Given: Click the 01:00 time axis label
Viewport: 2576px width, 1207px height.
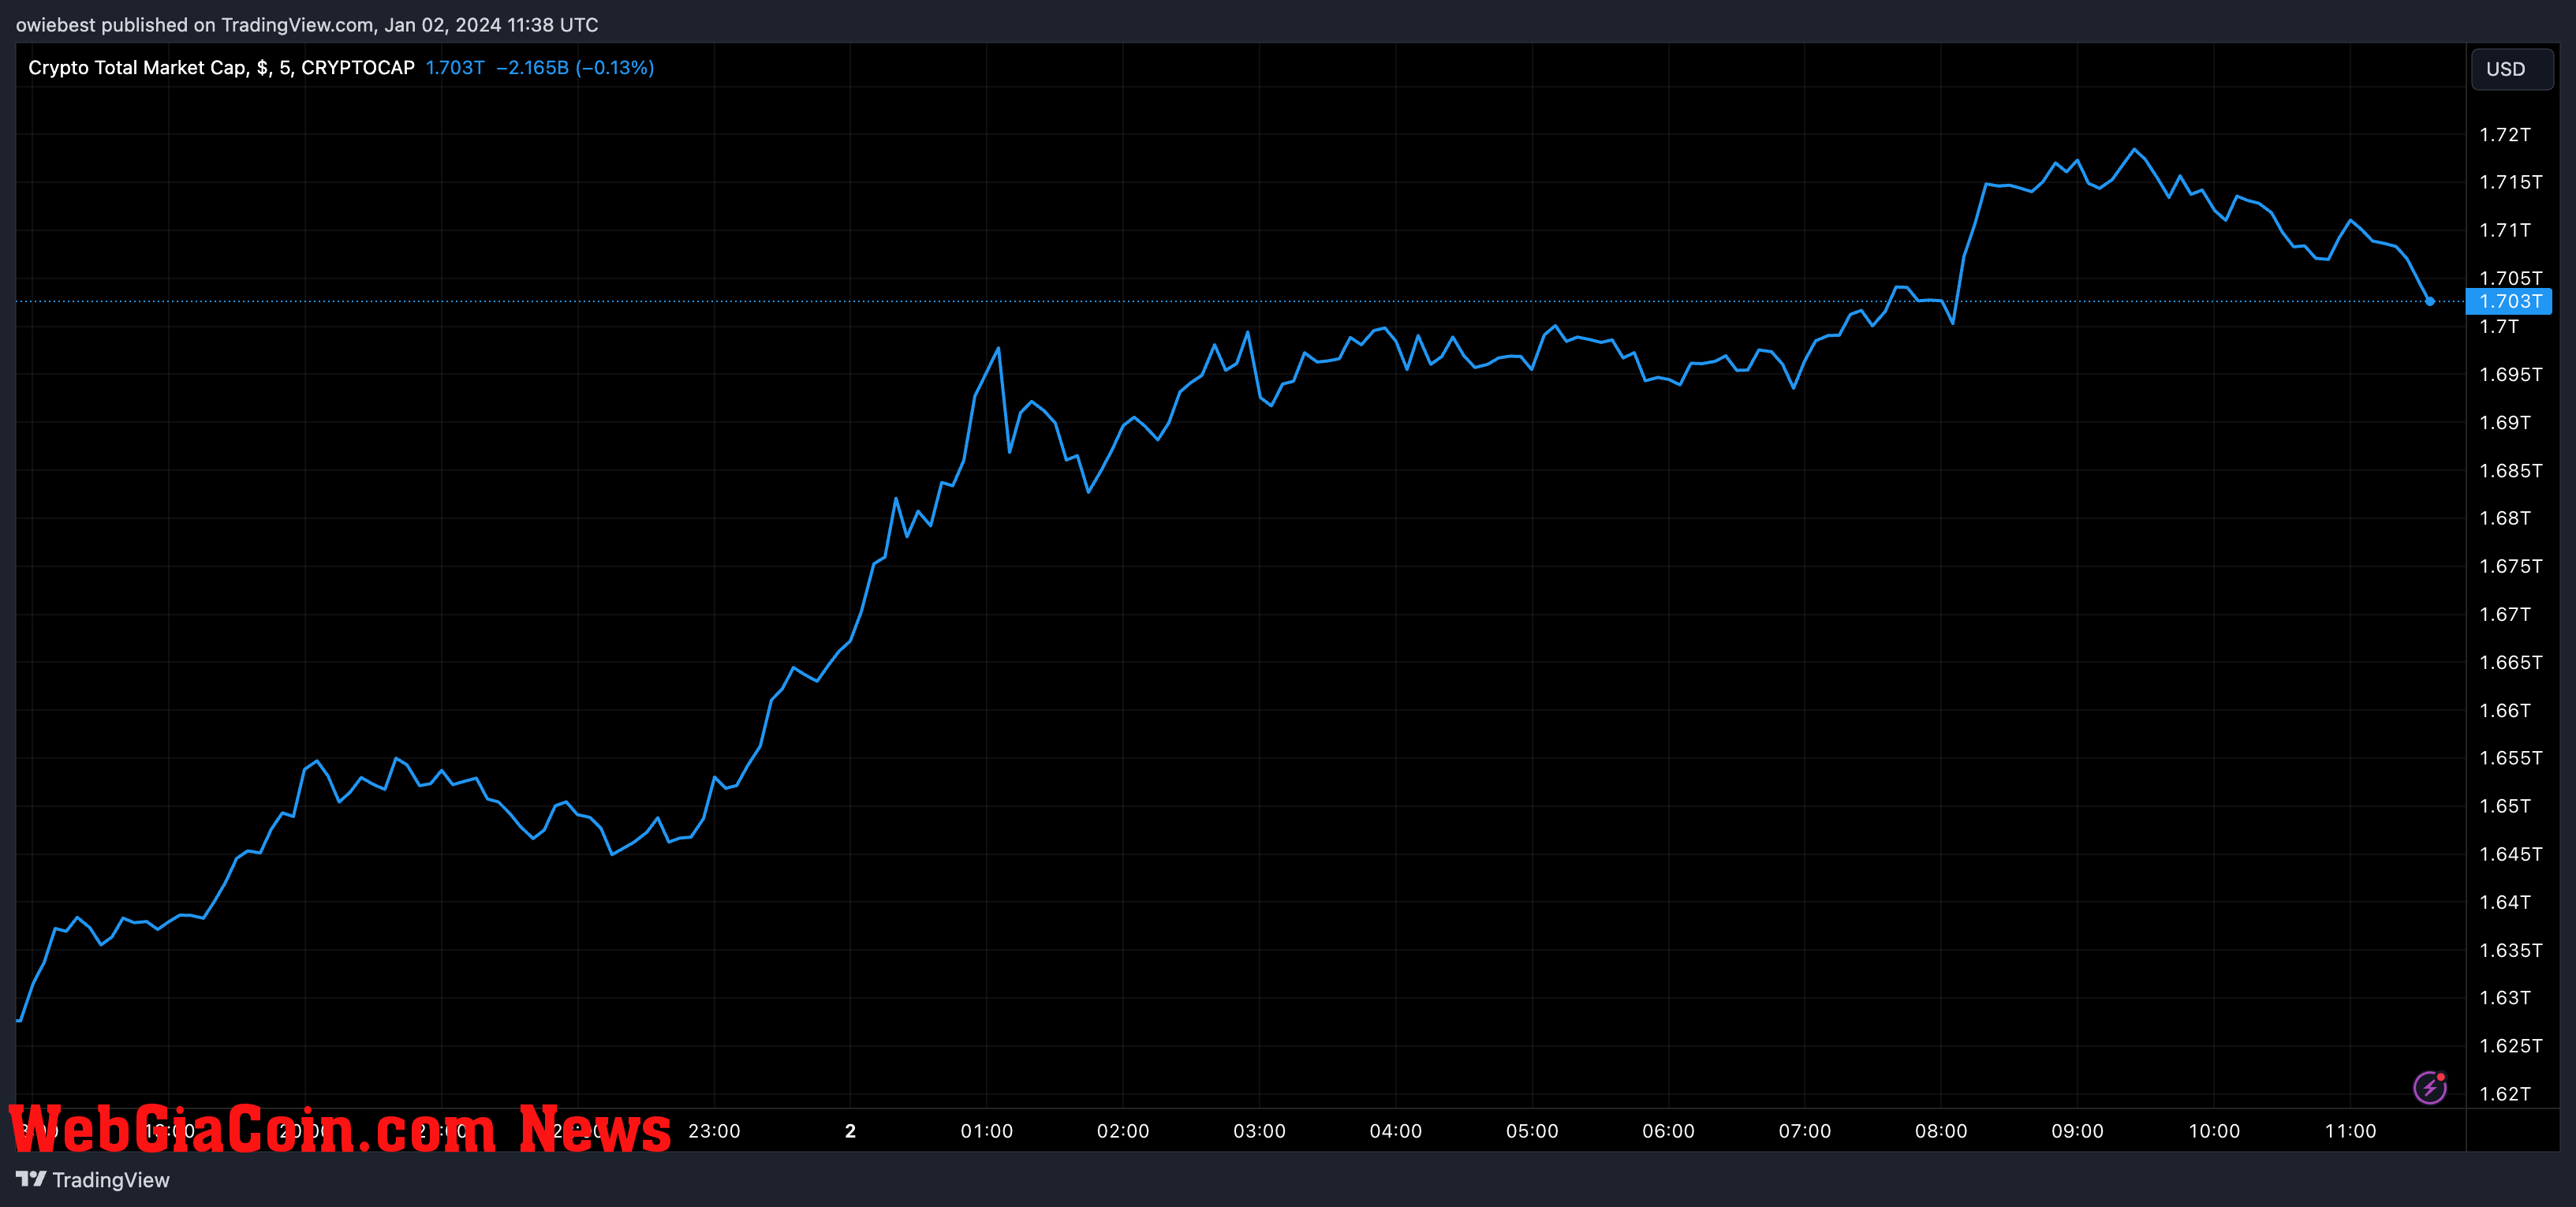Looking at the screenshot, I should (x=987, y=1131).
